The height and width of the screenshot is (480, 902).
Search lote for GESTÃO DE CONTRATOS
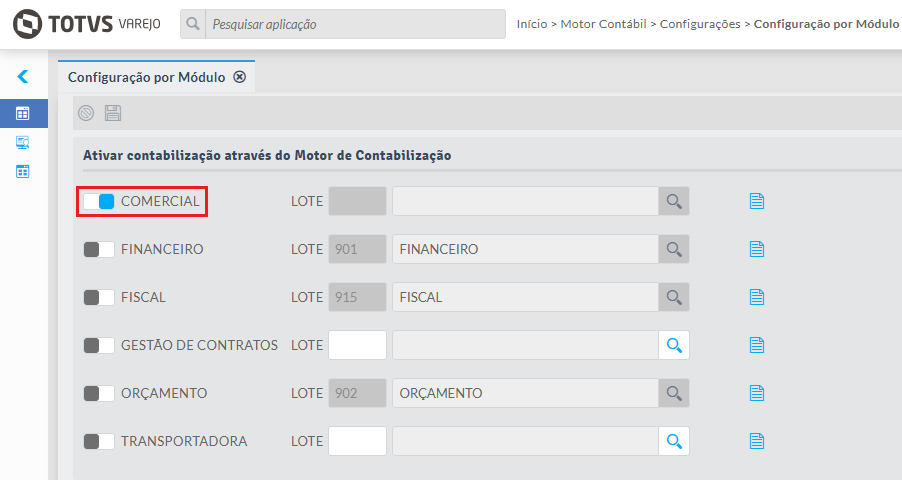pyautogui.click(x=674, y=345)
